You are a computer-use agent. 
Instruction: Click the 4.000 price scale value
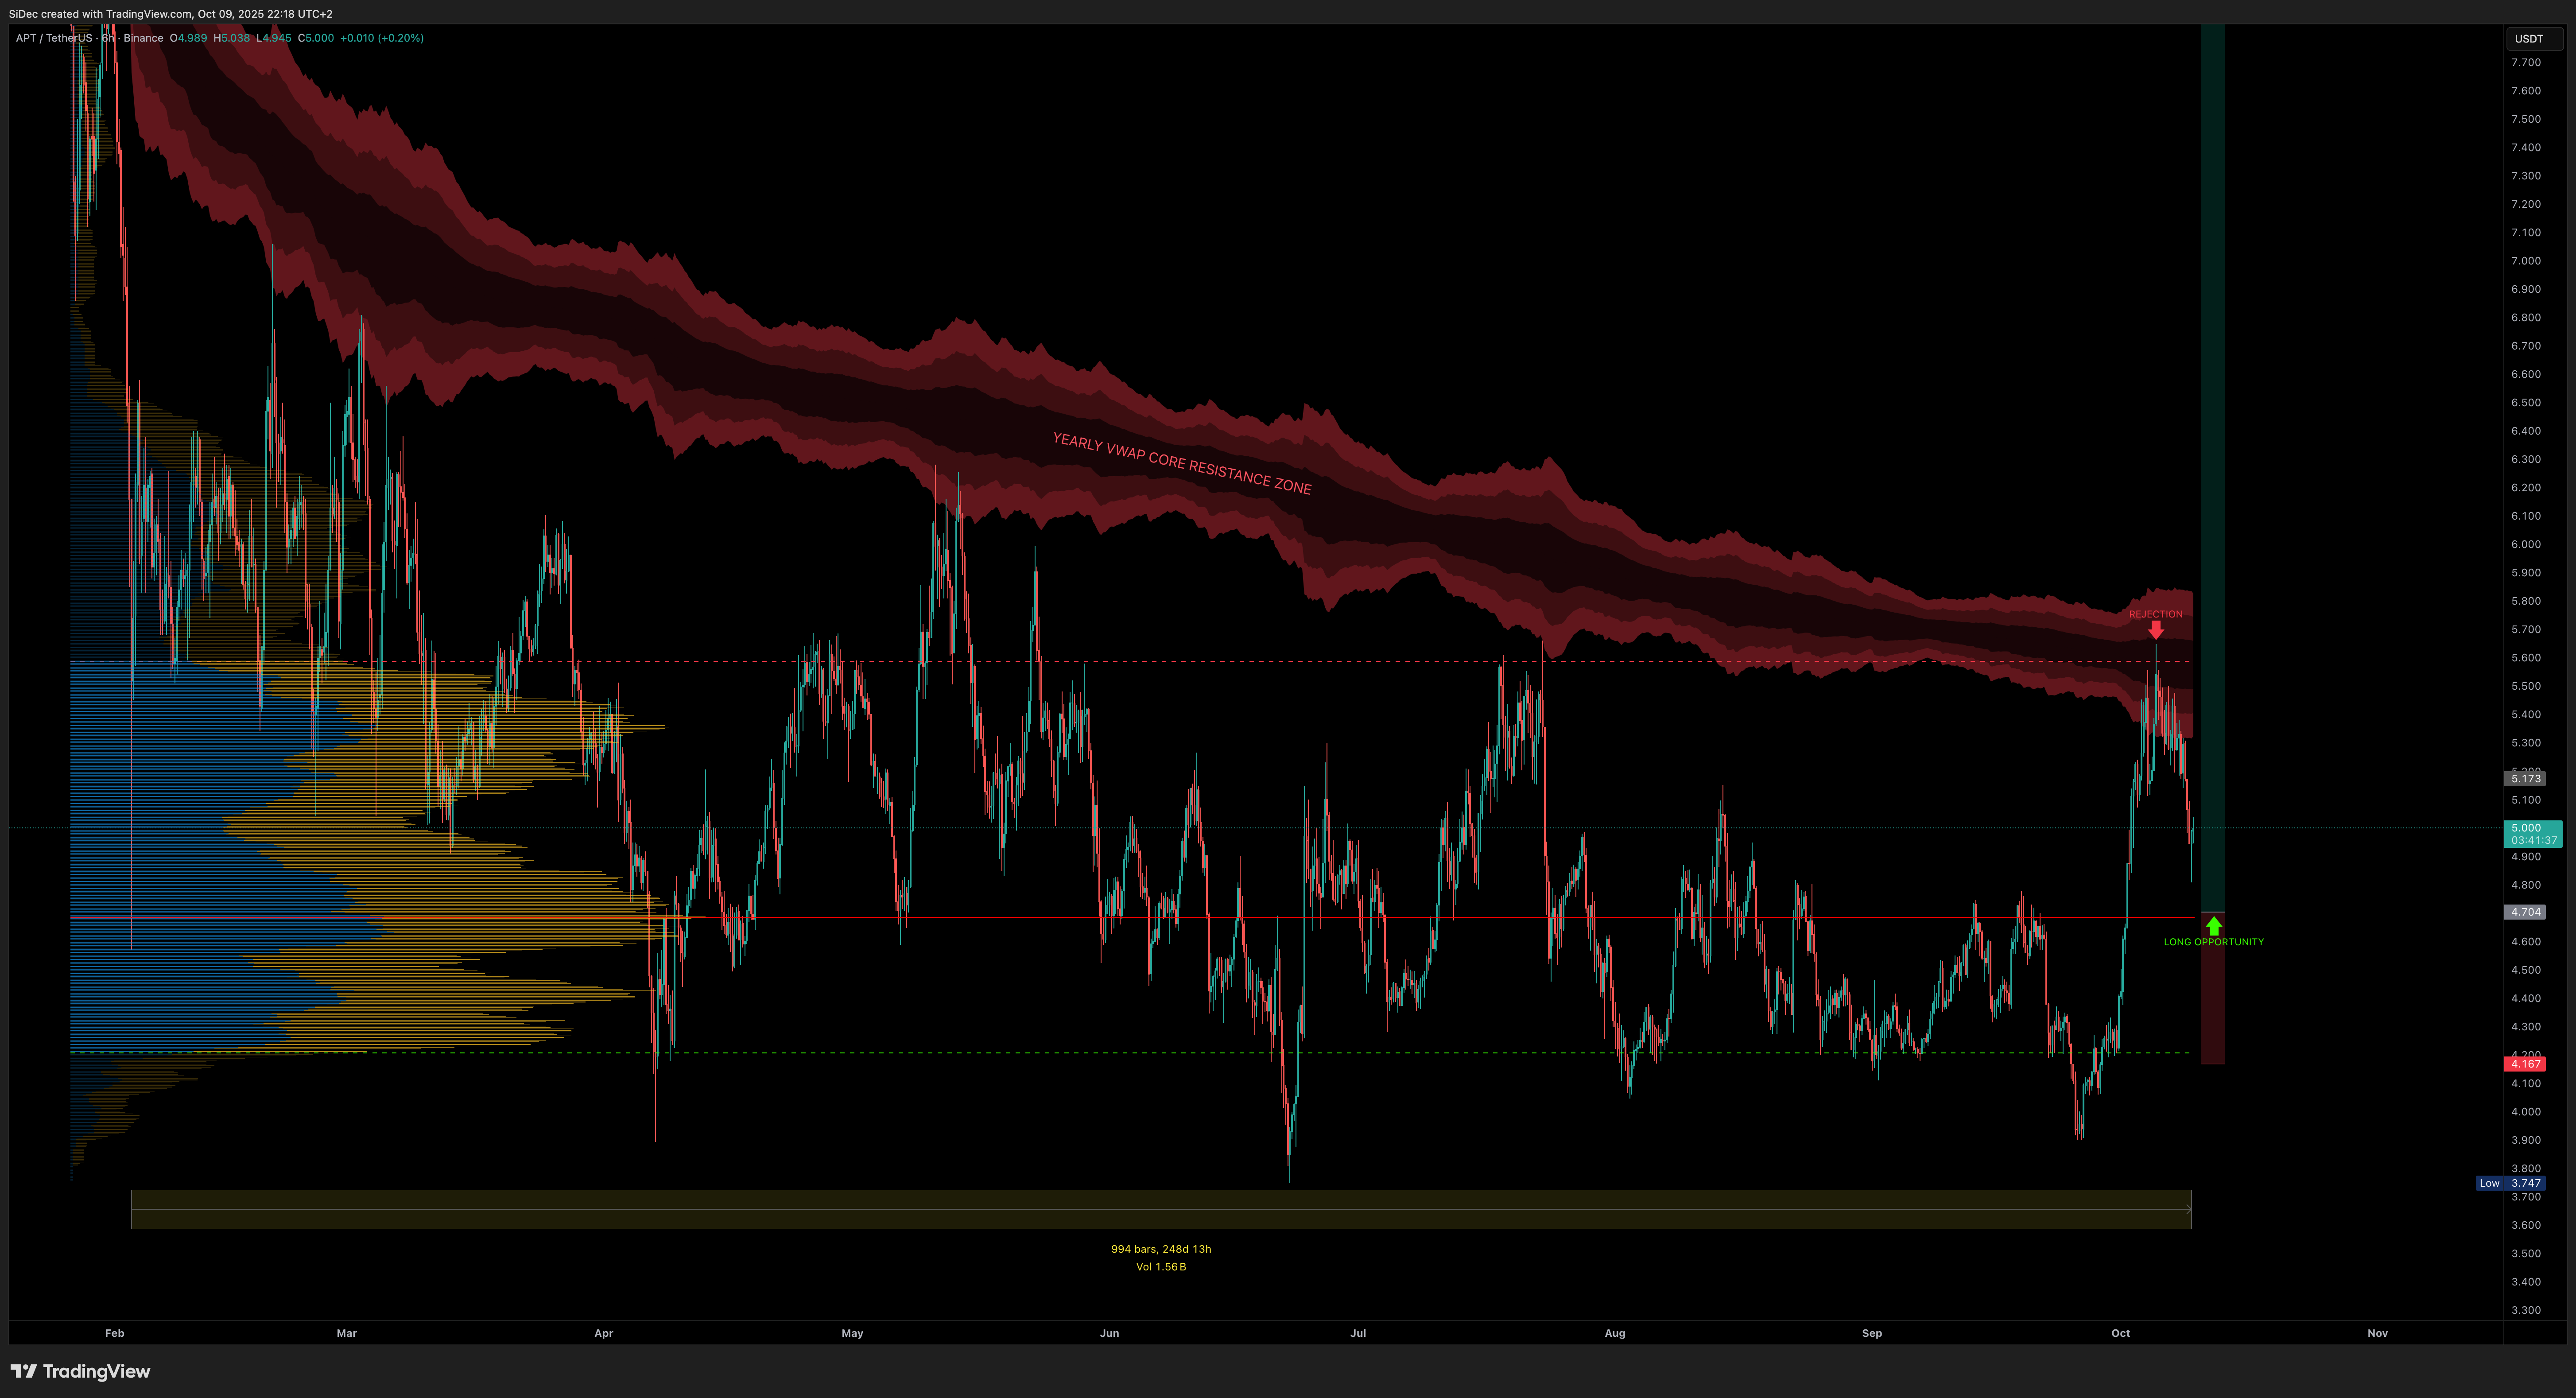(2525, 1112)
